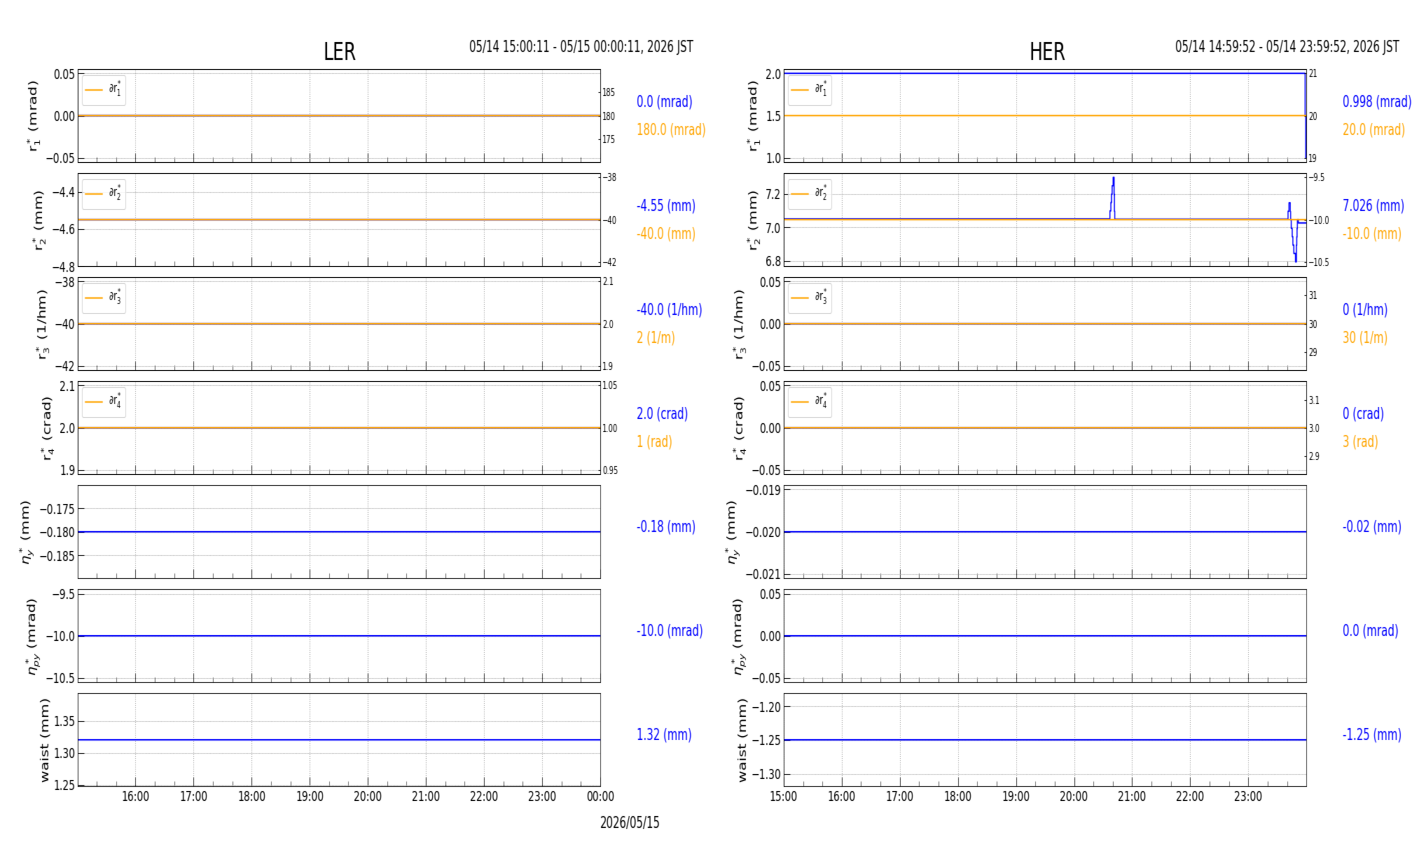Click the -10.0 (mm) orange value
This screenshot has height=864, width=1412.
coord(1372,234)
